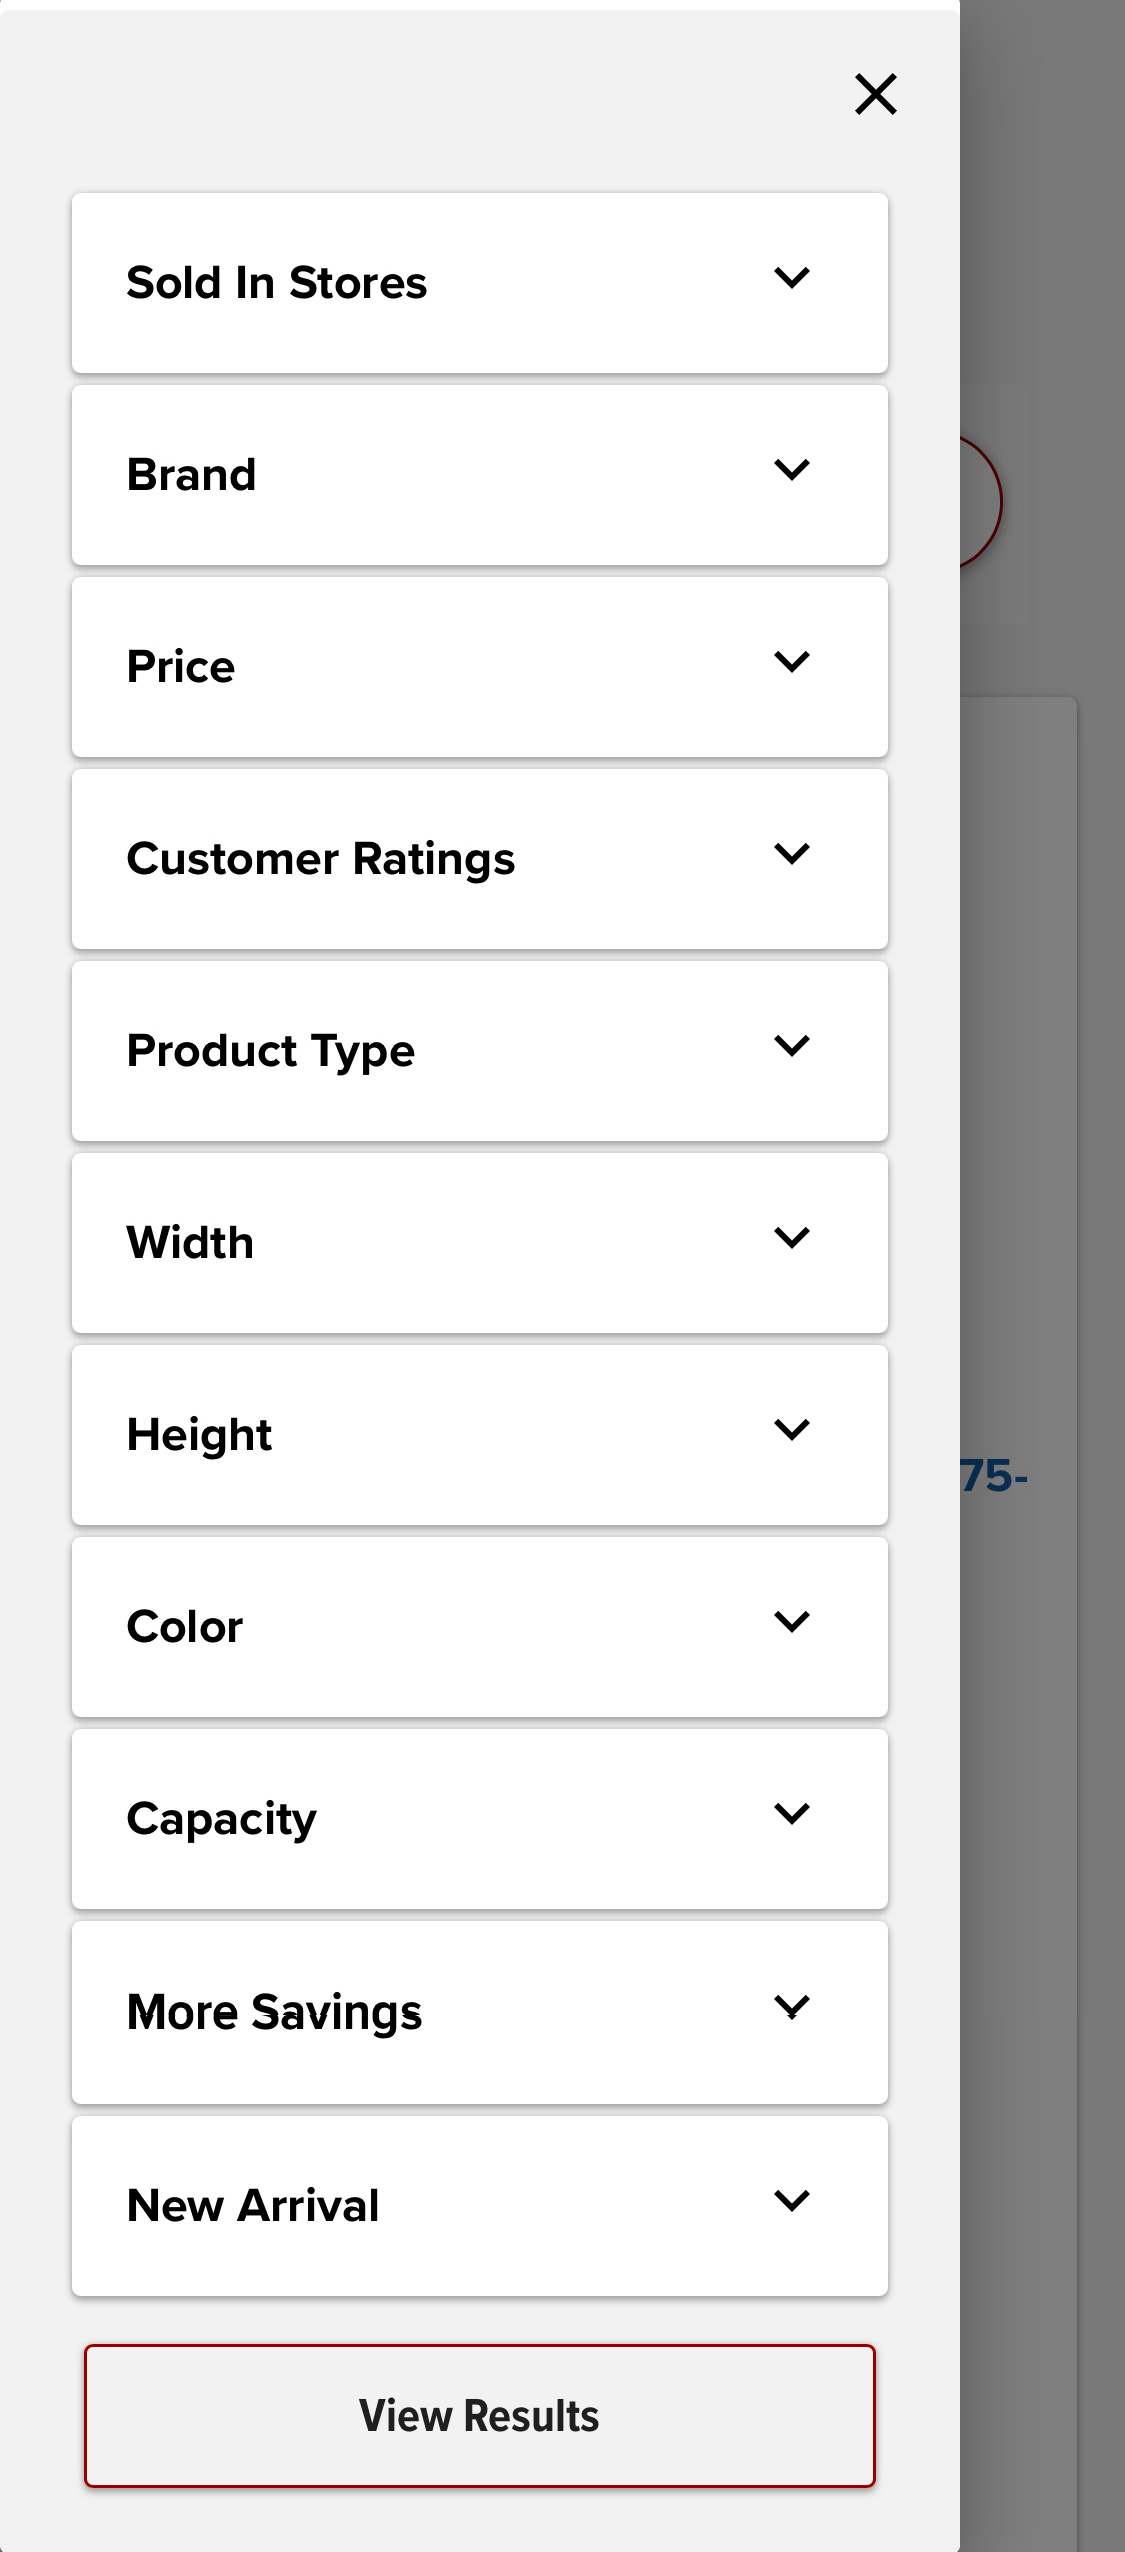Show Customer Ratings filter choices
Image resolution: width=1125 pixels, height=2552 pixels.
click(x=480, y=858)
